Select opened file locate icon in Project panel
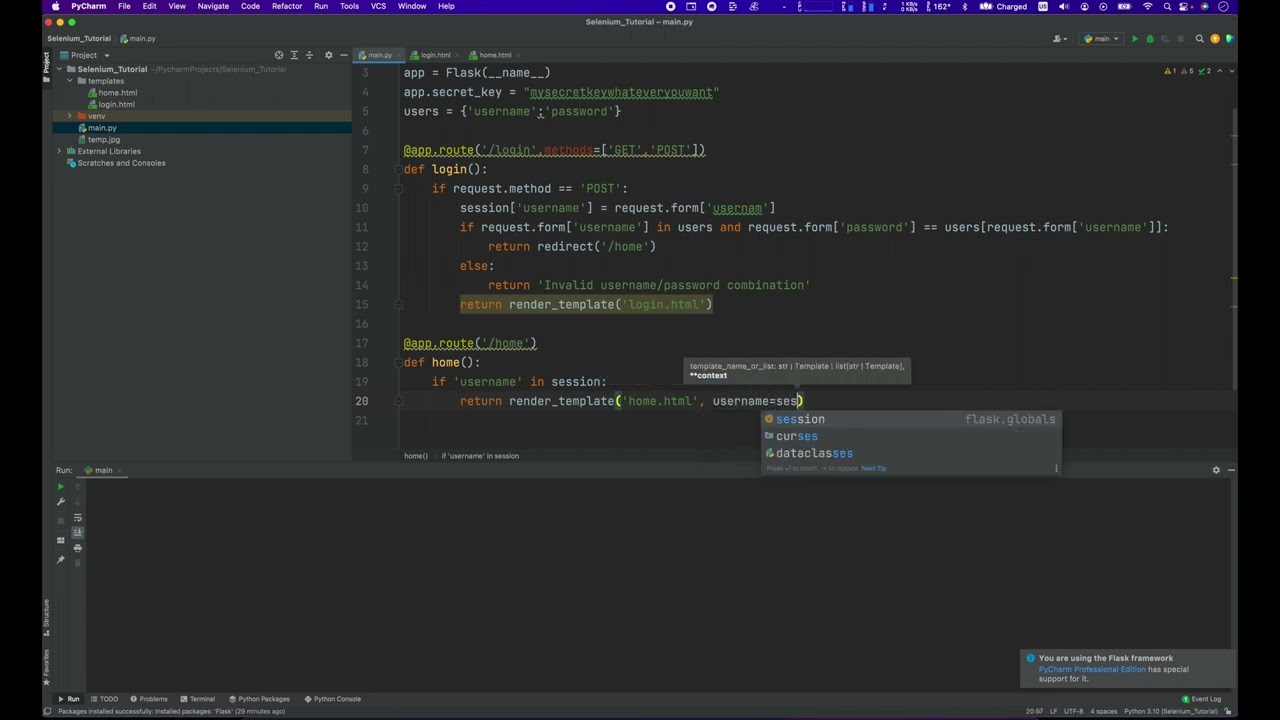1280x720 pixels. point(279,55)
